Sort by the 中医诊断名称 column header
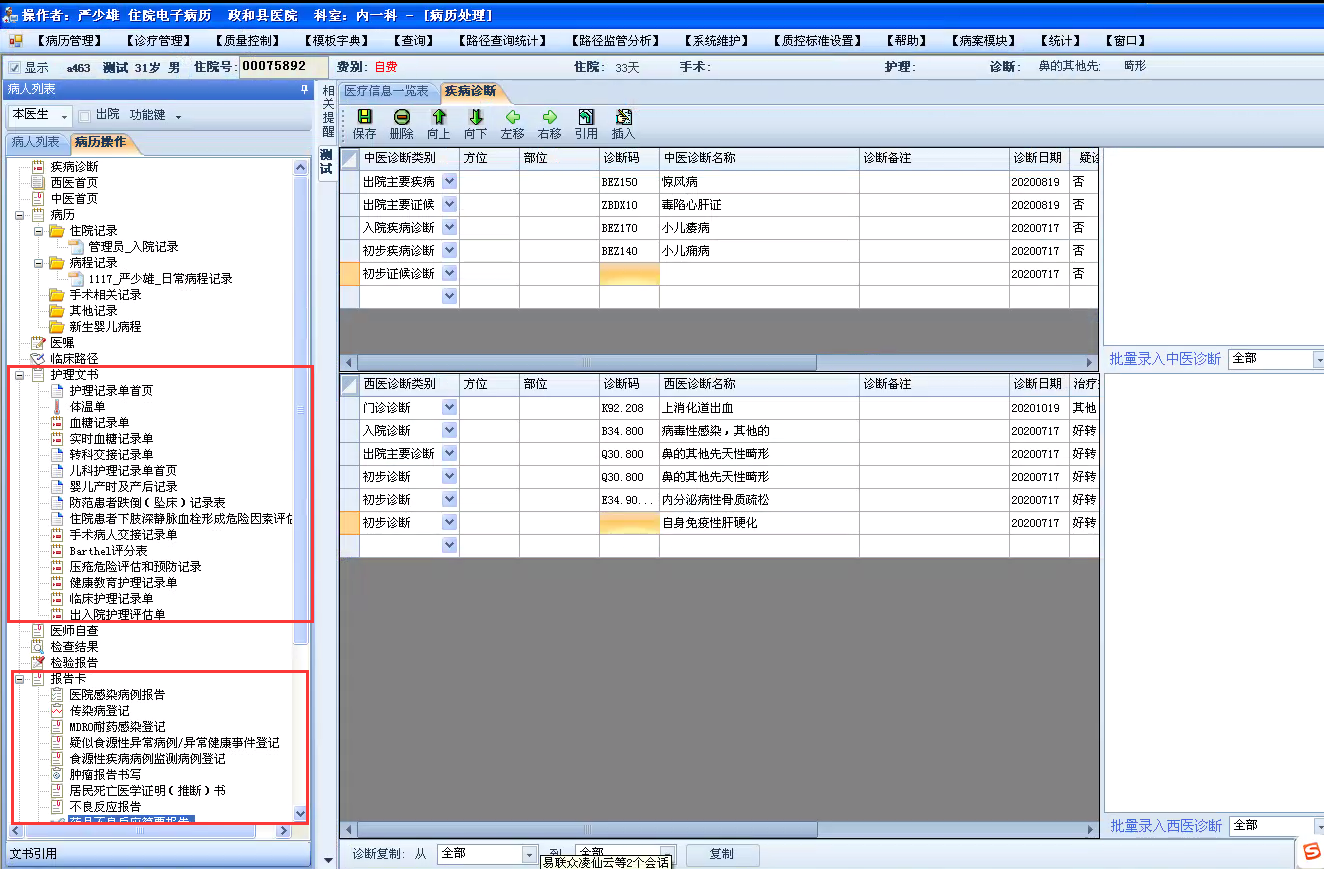The image size is (1324, 869). coord(759,158)
